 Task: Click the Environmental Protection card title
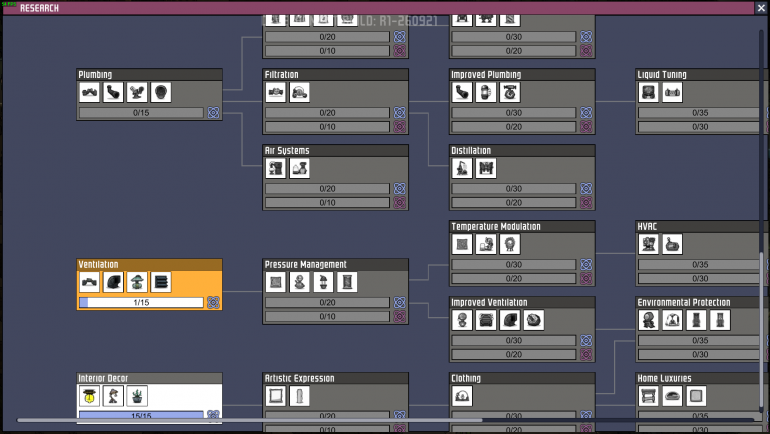point(684,302)
